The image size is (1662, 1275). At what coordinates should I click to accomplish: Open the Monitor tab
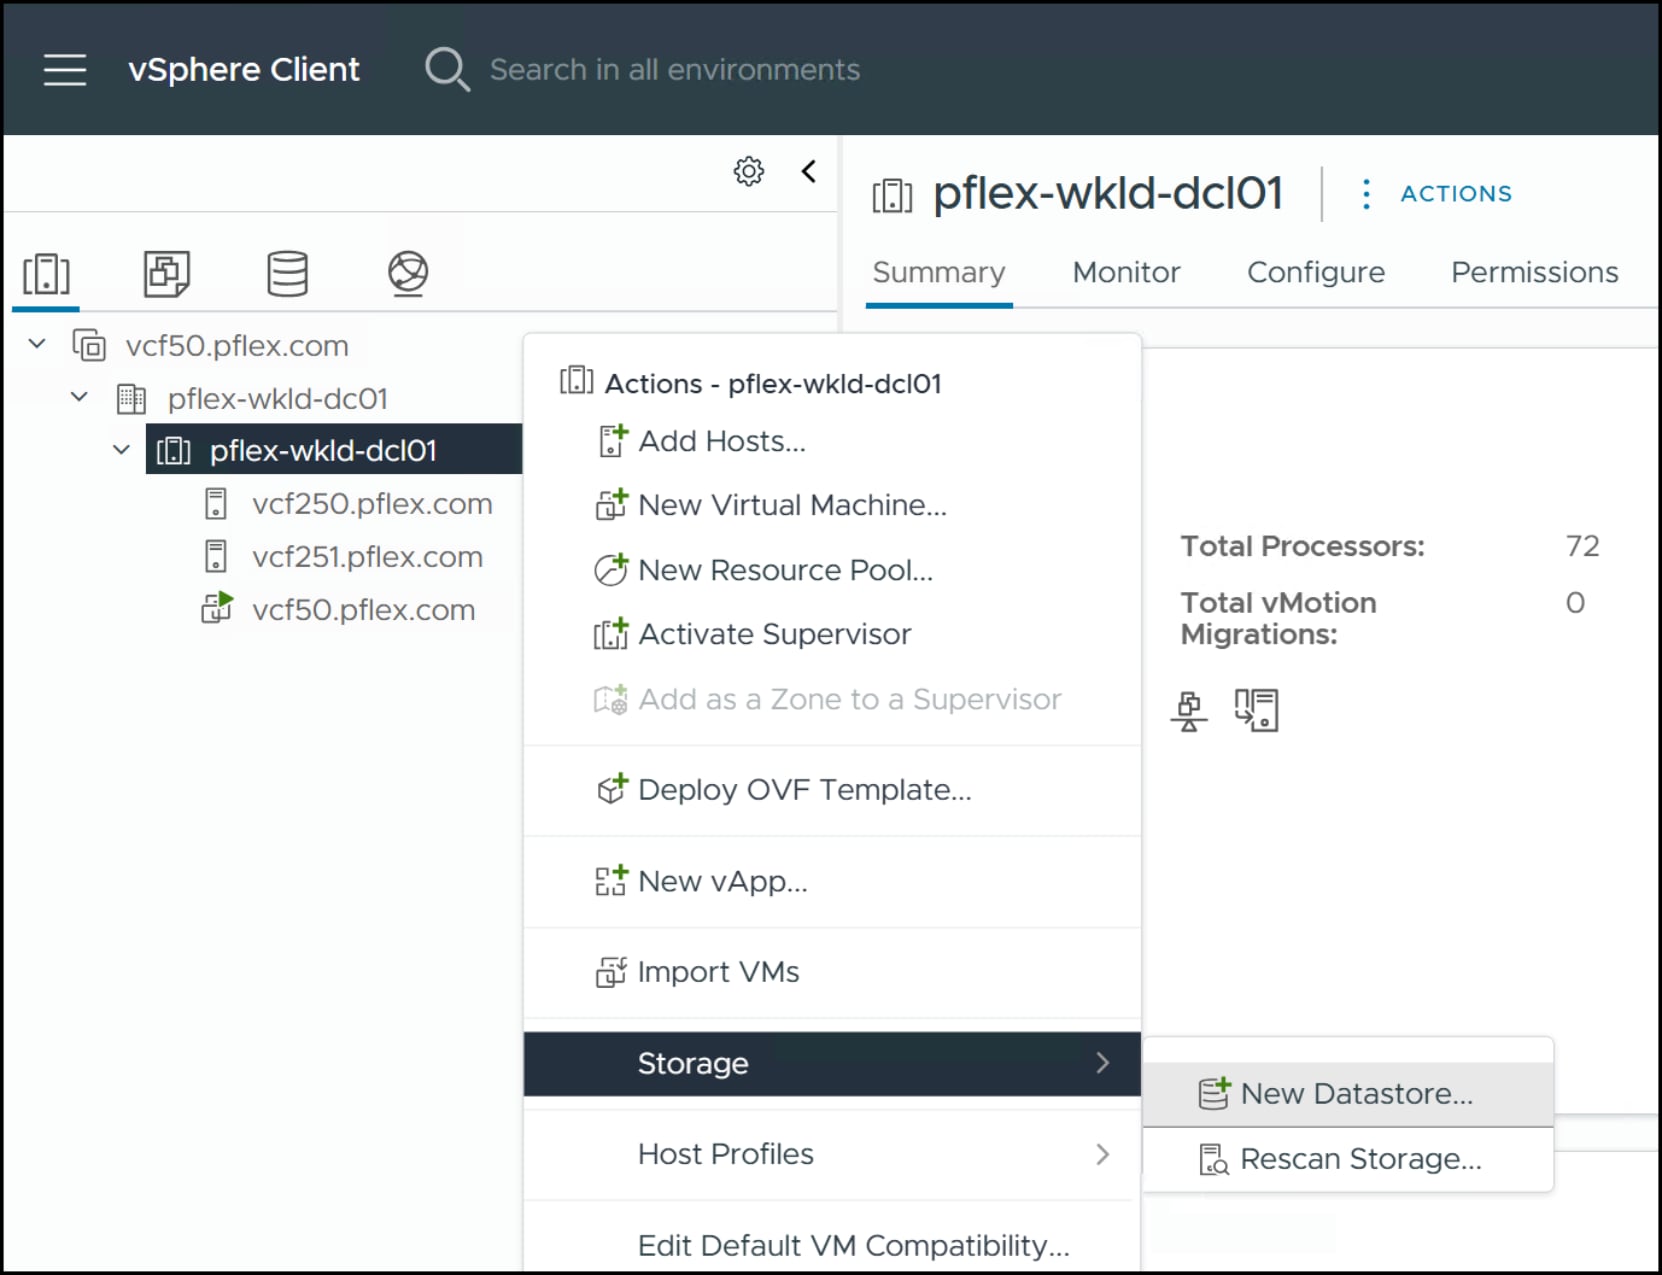1126,273
